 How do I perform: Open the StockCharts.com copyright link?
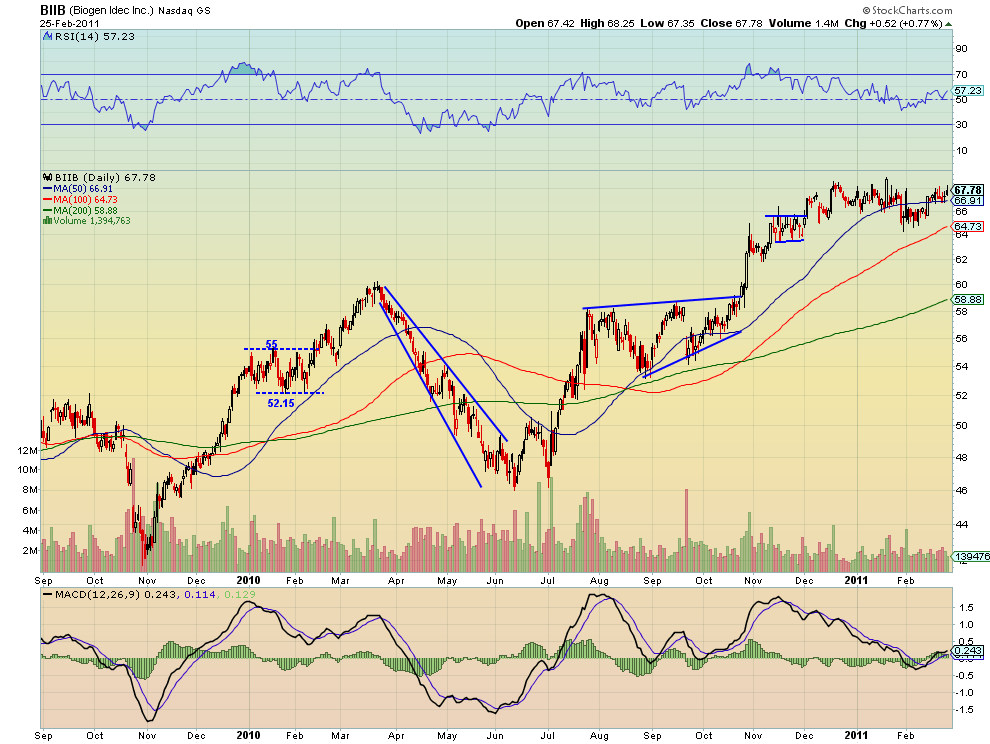[x=907, y=10]
